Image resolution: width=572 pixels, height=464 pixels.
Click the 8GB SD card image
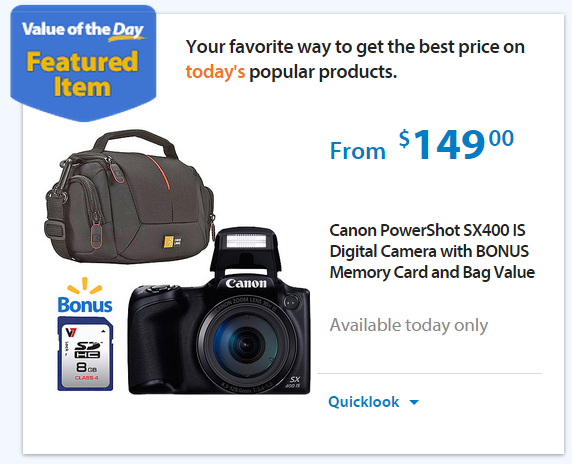(85, 353)
